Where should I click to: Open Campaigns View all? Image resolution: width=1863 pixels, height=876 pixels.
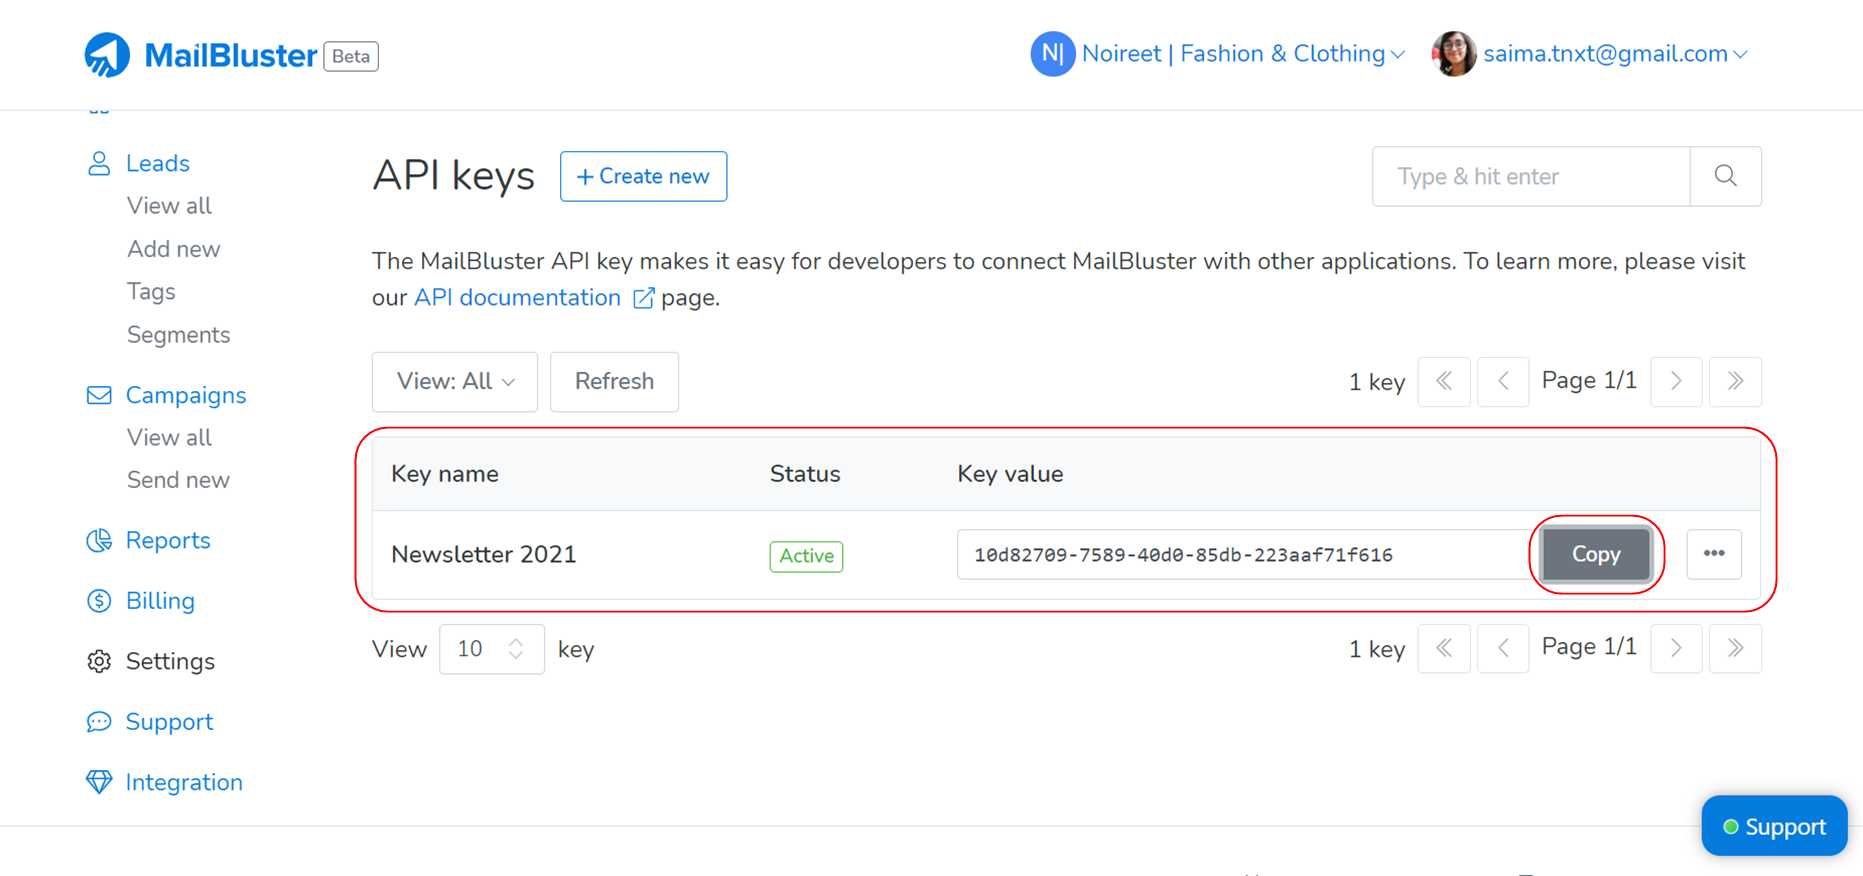click(x=169, y=438)
